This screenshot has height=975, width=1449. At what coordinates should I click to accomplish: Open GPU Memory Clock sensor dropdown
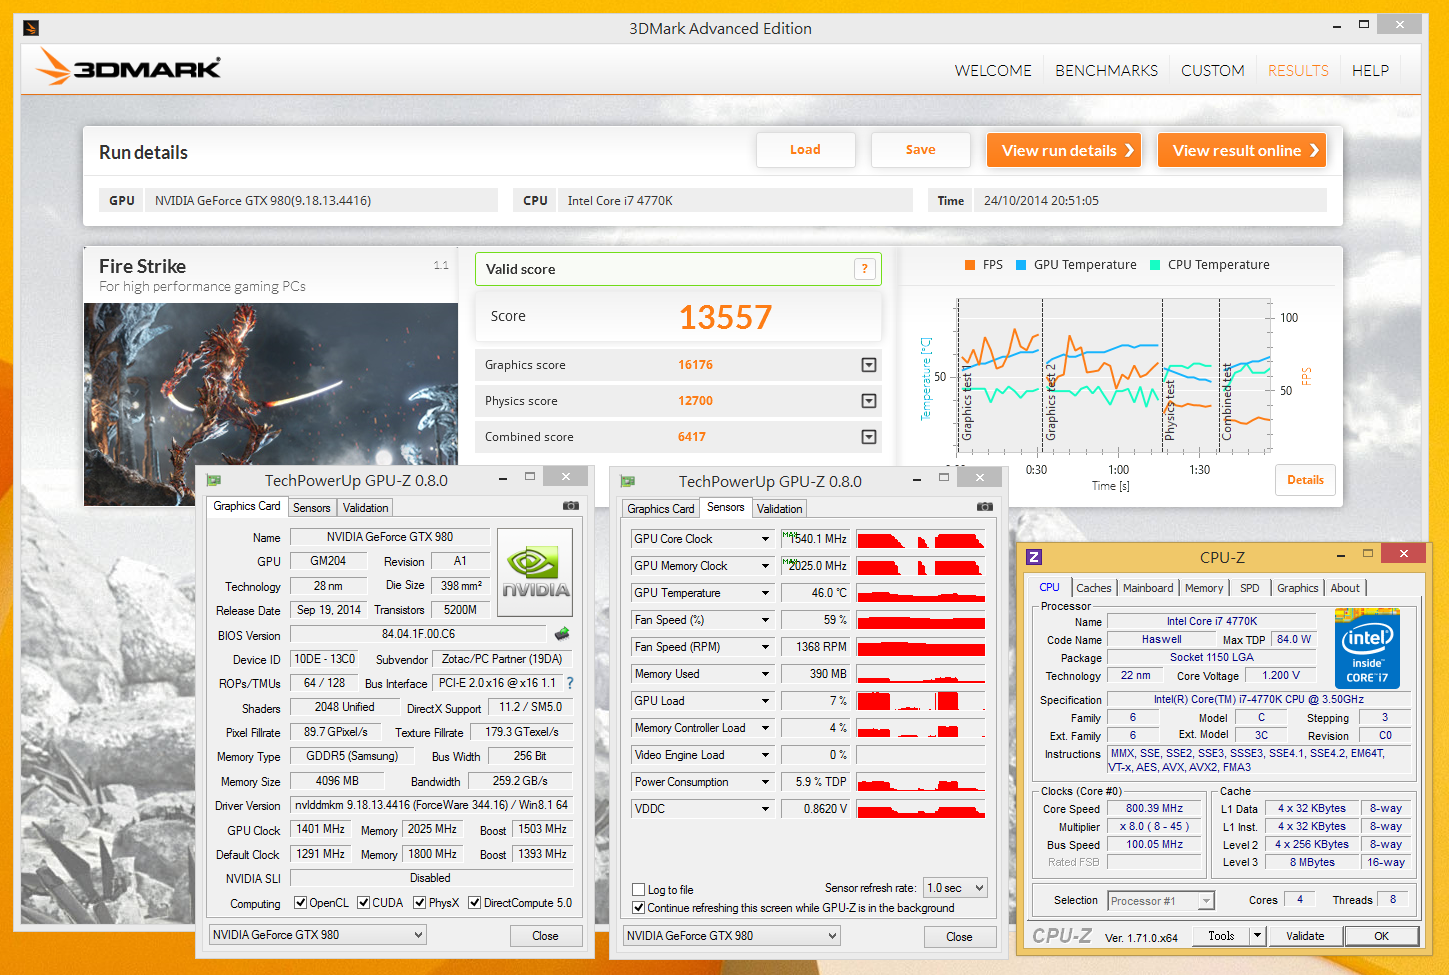pyautogui.click(x=765, y=566)
